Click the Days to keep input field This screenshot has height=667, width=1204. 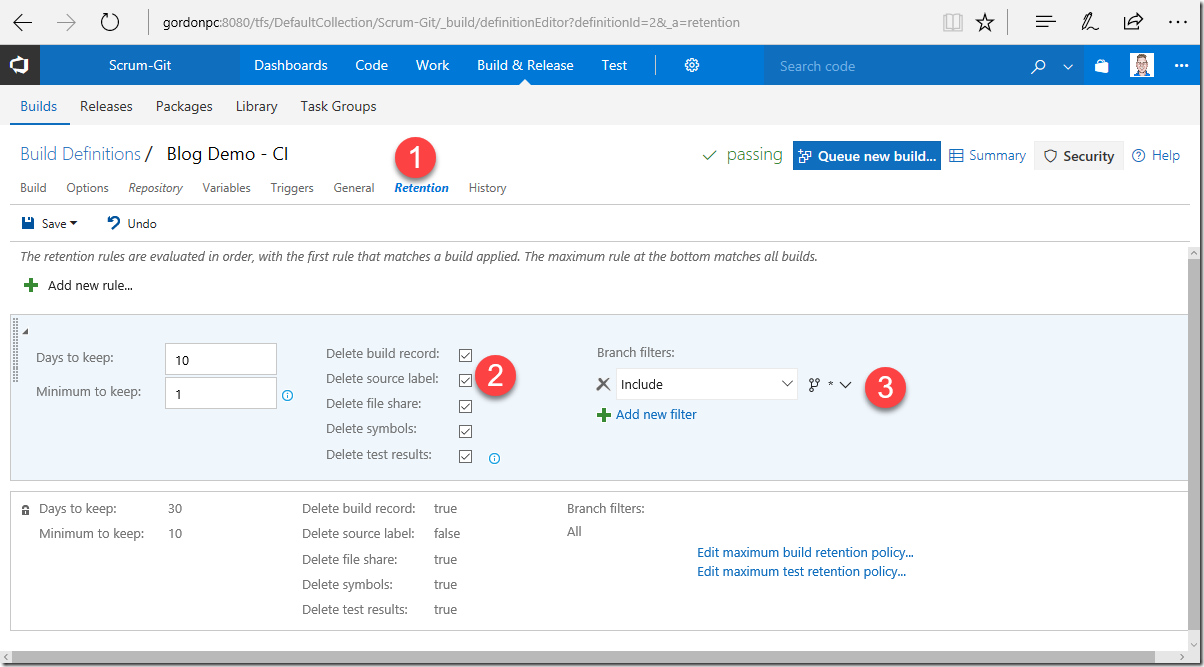pos(221,359)
